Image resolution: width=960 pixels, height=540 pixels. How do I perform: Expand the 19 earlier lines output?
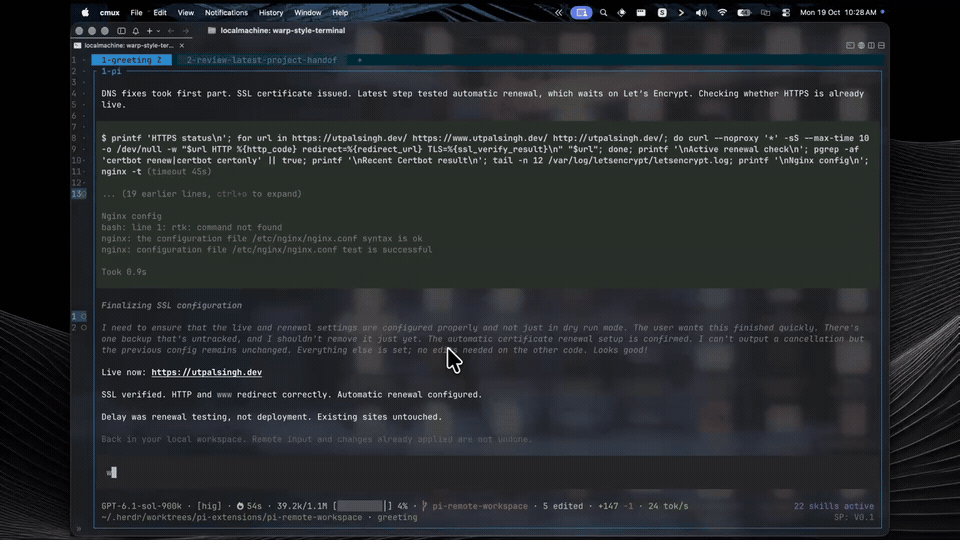coord(201,194)
